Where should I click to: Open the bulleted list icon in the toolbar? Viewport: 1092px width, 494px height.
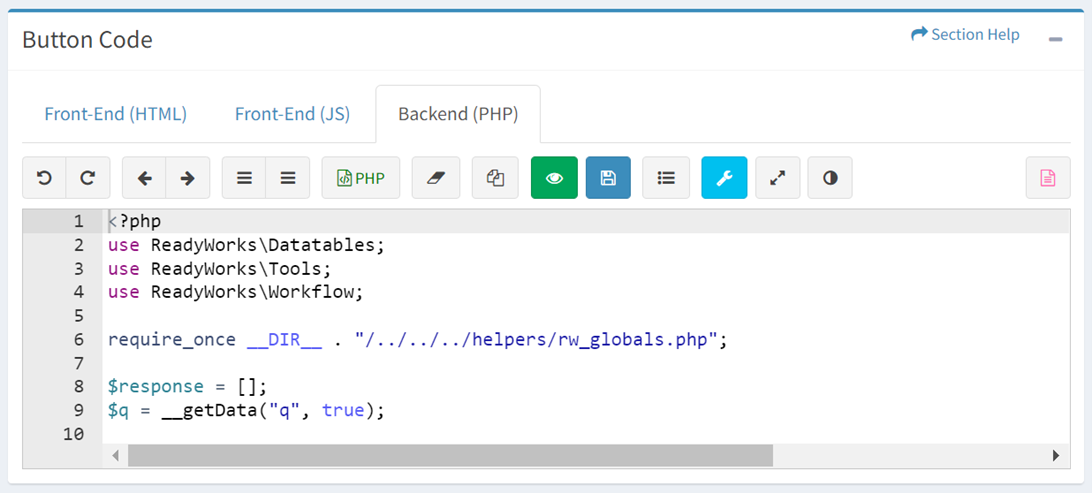pos(666,178)
